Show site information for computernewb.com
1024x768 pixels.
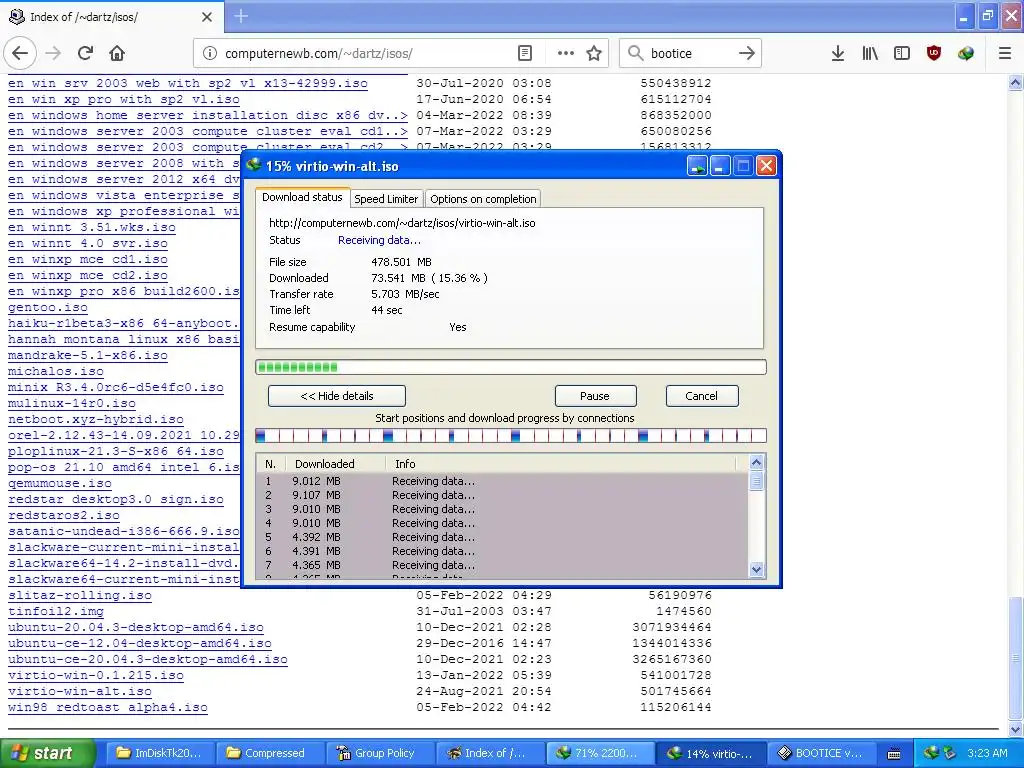pos(210,54)
